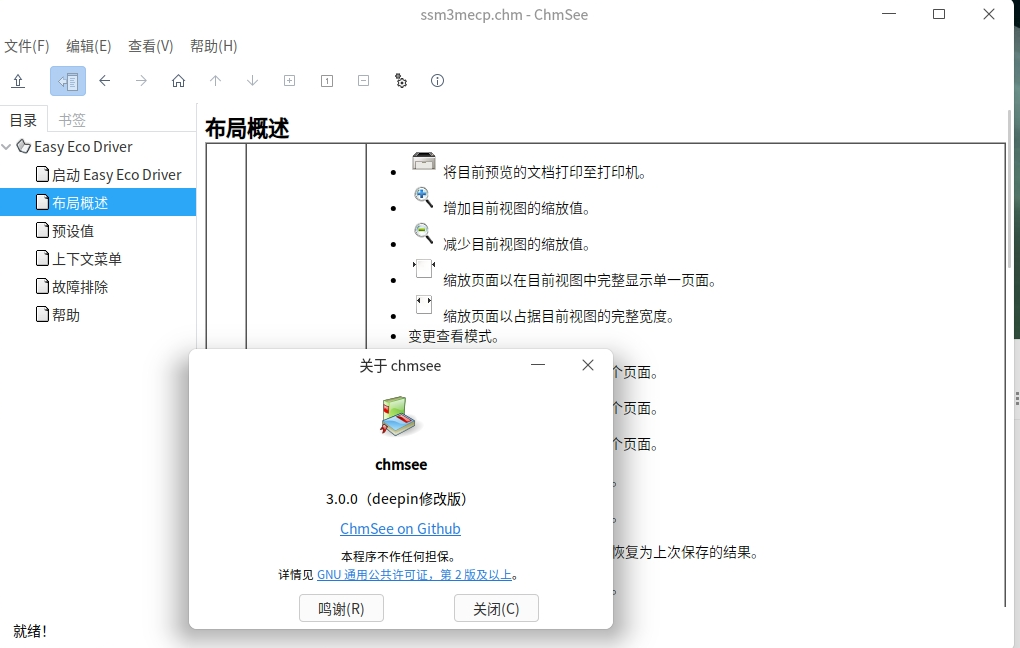The image size is (1020, 648).
Task: Click the printer icon in document
Action: tap(423, 161)
